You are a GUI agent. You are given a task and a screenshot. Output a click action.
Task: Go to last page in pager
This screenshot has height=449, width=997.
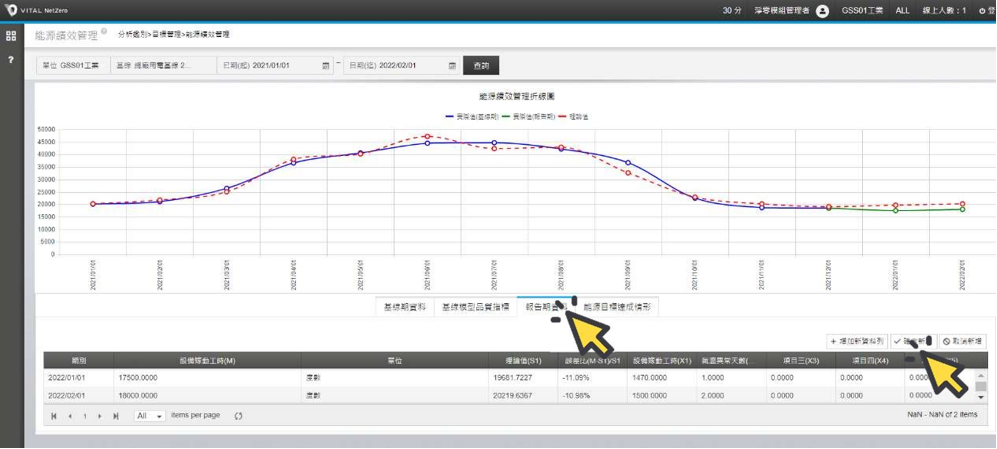pos(116,416)
